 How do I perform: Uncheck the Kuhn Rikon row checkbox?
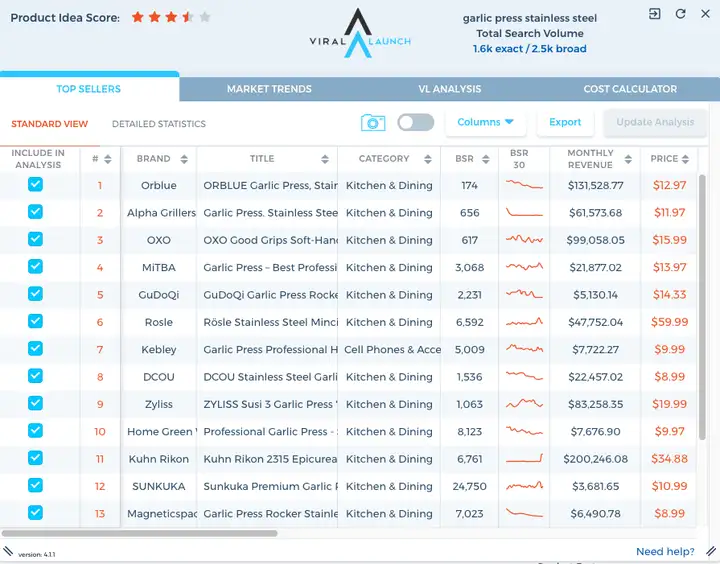pos(35,458)
